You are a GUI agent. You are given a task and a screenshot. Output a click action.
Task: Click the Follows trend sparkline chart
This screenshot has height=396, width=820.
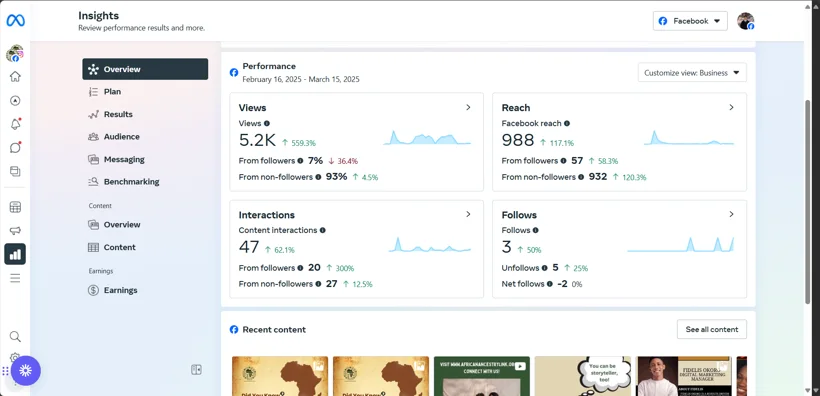point(680,245)
